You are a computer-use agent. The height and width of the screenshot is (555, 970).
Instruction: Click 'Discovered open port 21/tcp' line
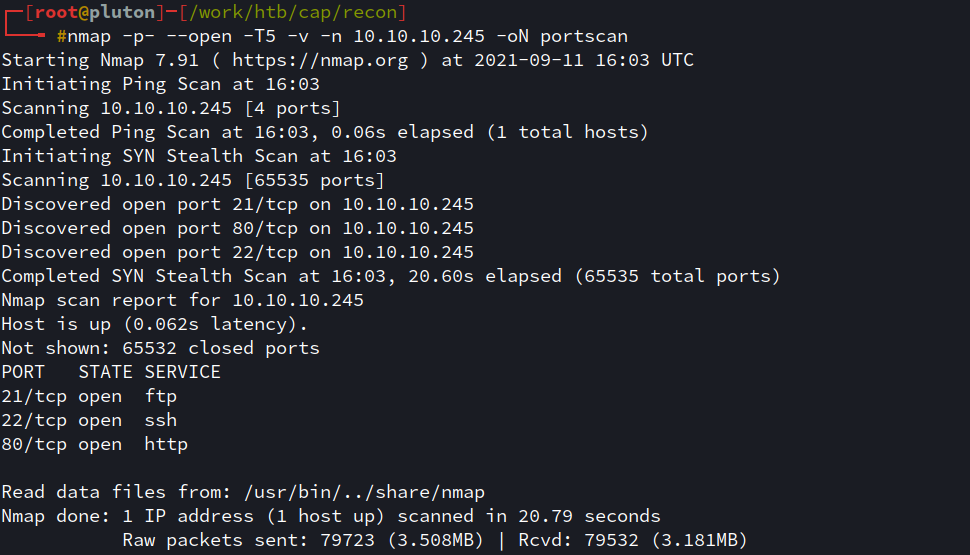238,205
